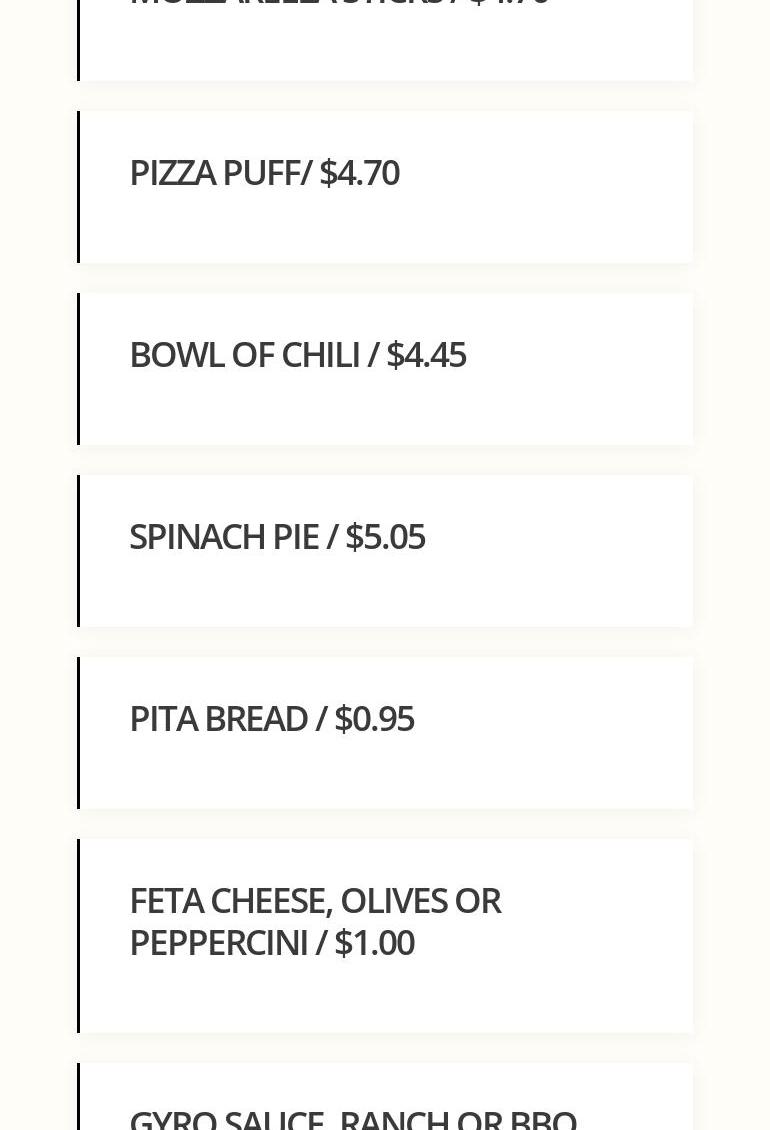This screenshot has width=770, height=1130.
Task: Click the $5.05 Spinach Pie price
Action: [x=385, y=537]
